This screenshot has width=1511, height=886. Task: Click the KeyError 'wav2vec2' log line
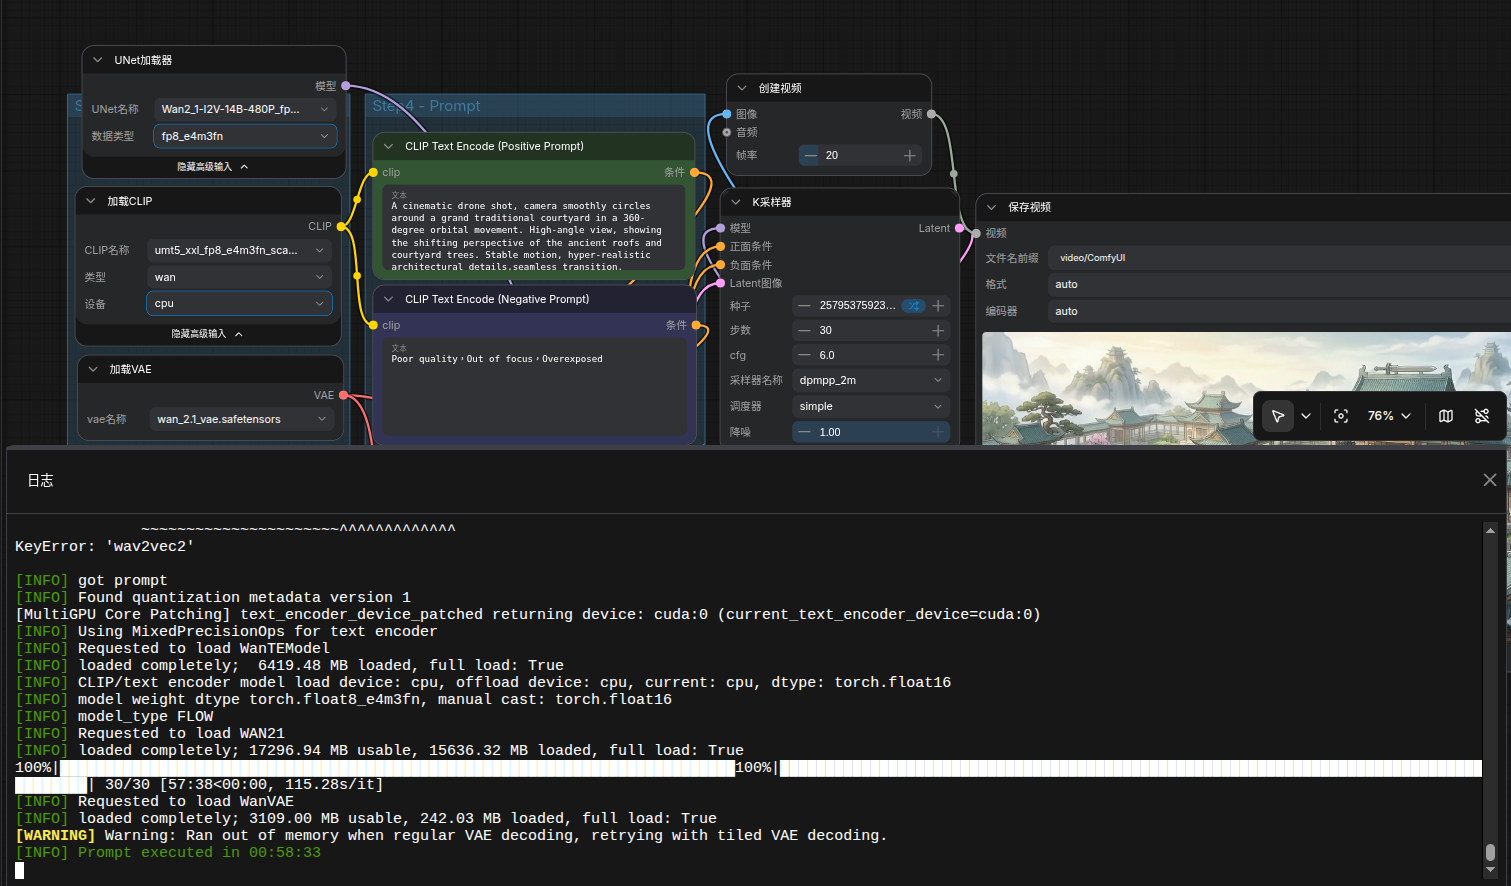coord(105,546)
